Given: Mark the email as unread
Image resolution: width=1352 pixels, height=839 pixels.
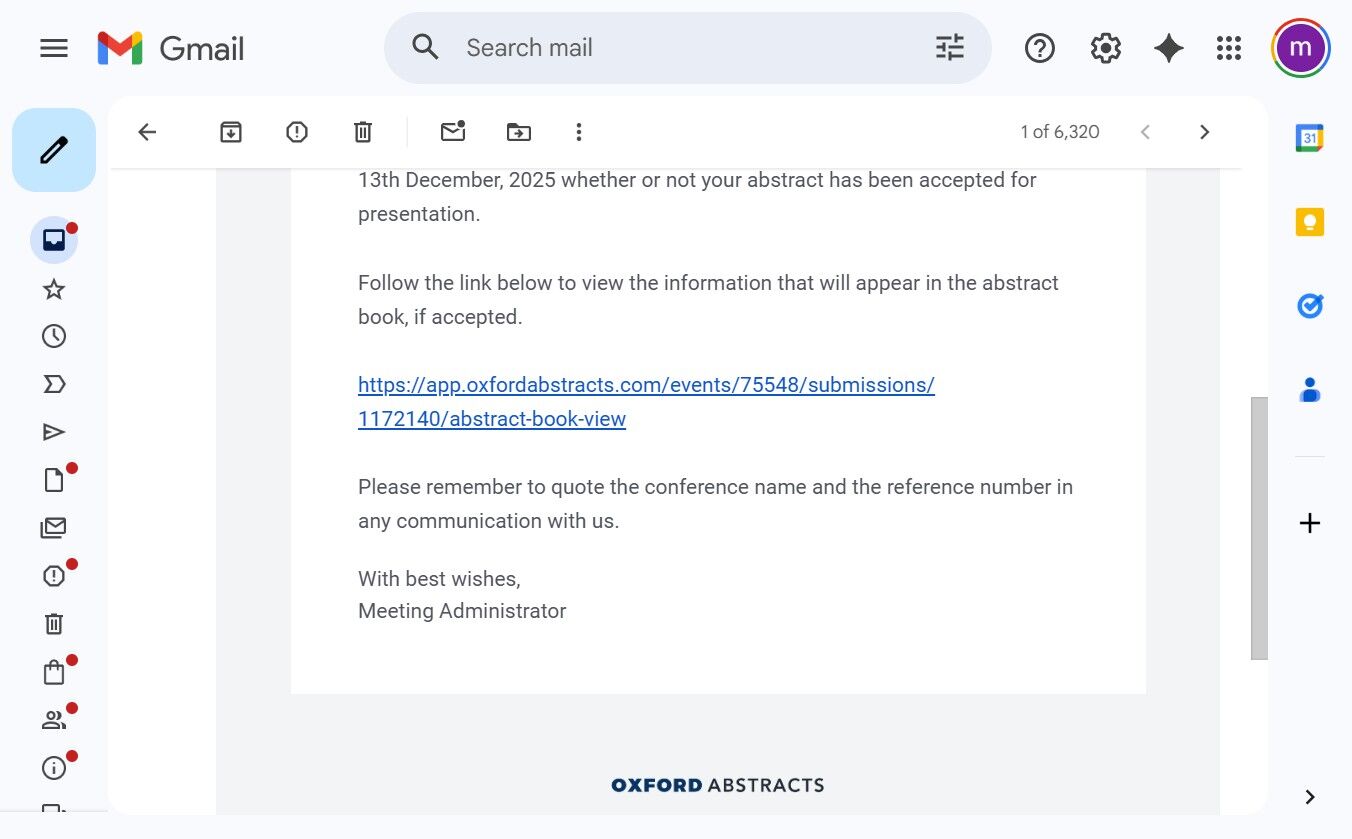Looking at the screenshot, I should (453, 132).
